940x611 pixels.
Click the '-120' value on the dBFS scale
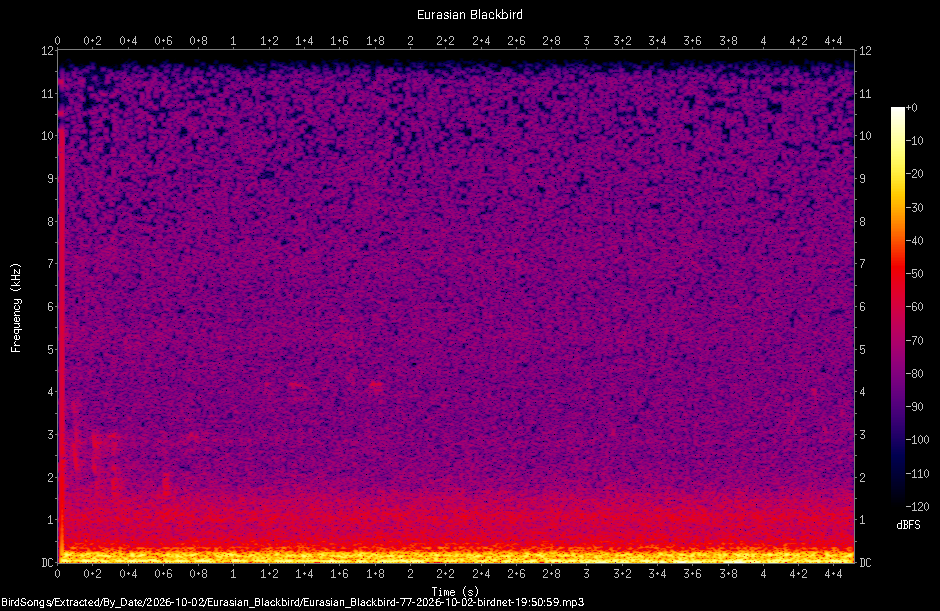coord(918,506)
